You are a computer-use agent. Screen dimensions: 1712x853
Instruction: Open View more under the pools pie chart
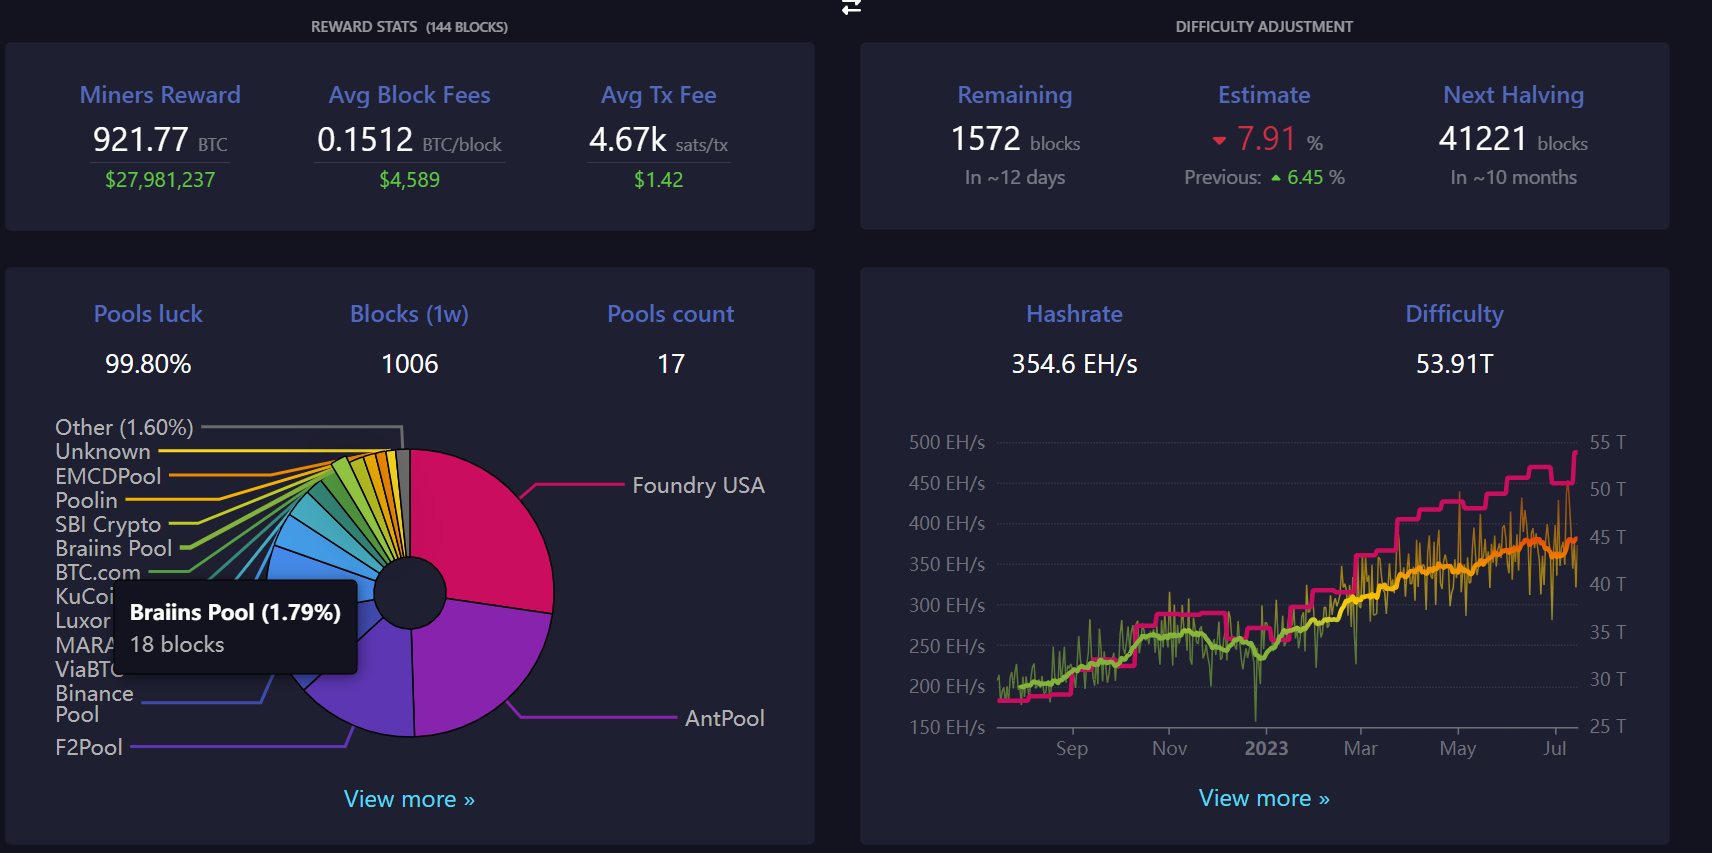pyautogui.click(x=409, y=799)
